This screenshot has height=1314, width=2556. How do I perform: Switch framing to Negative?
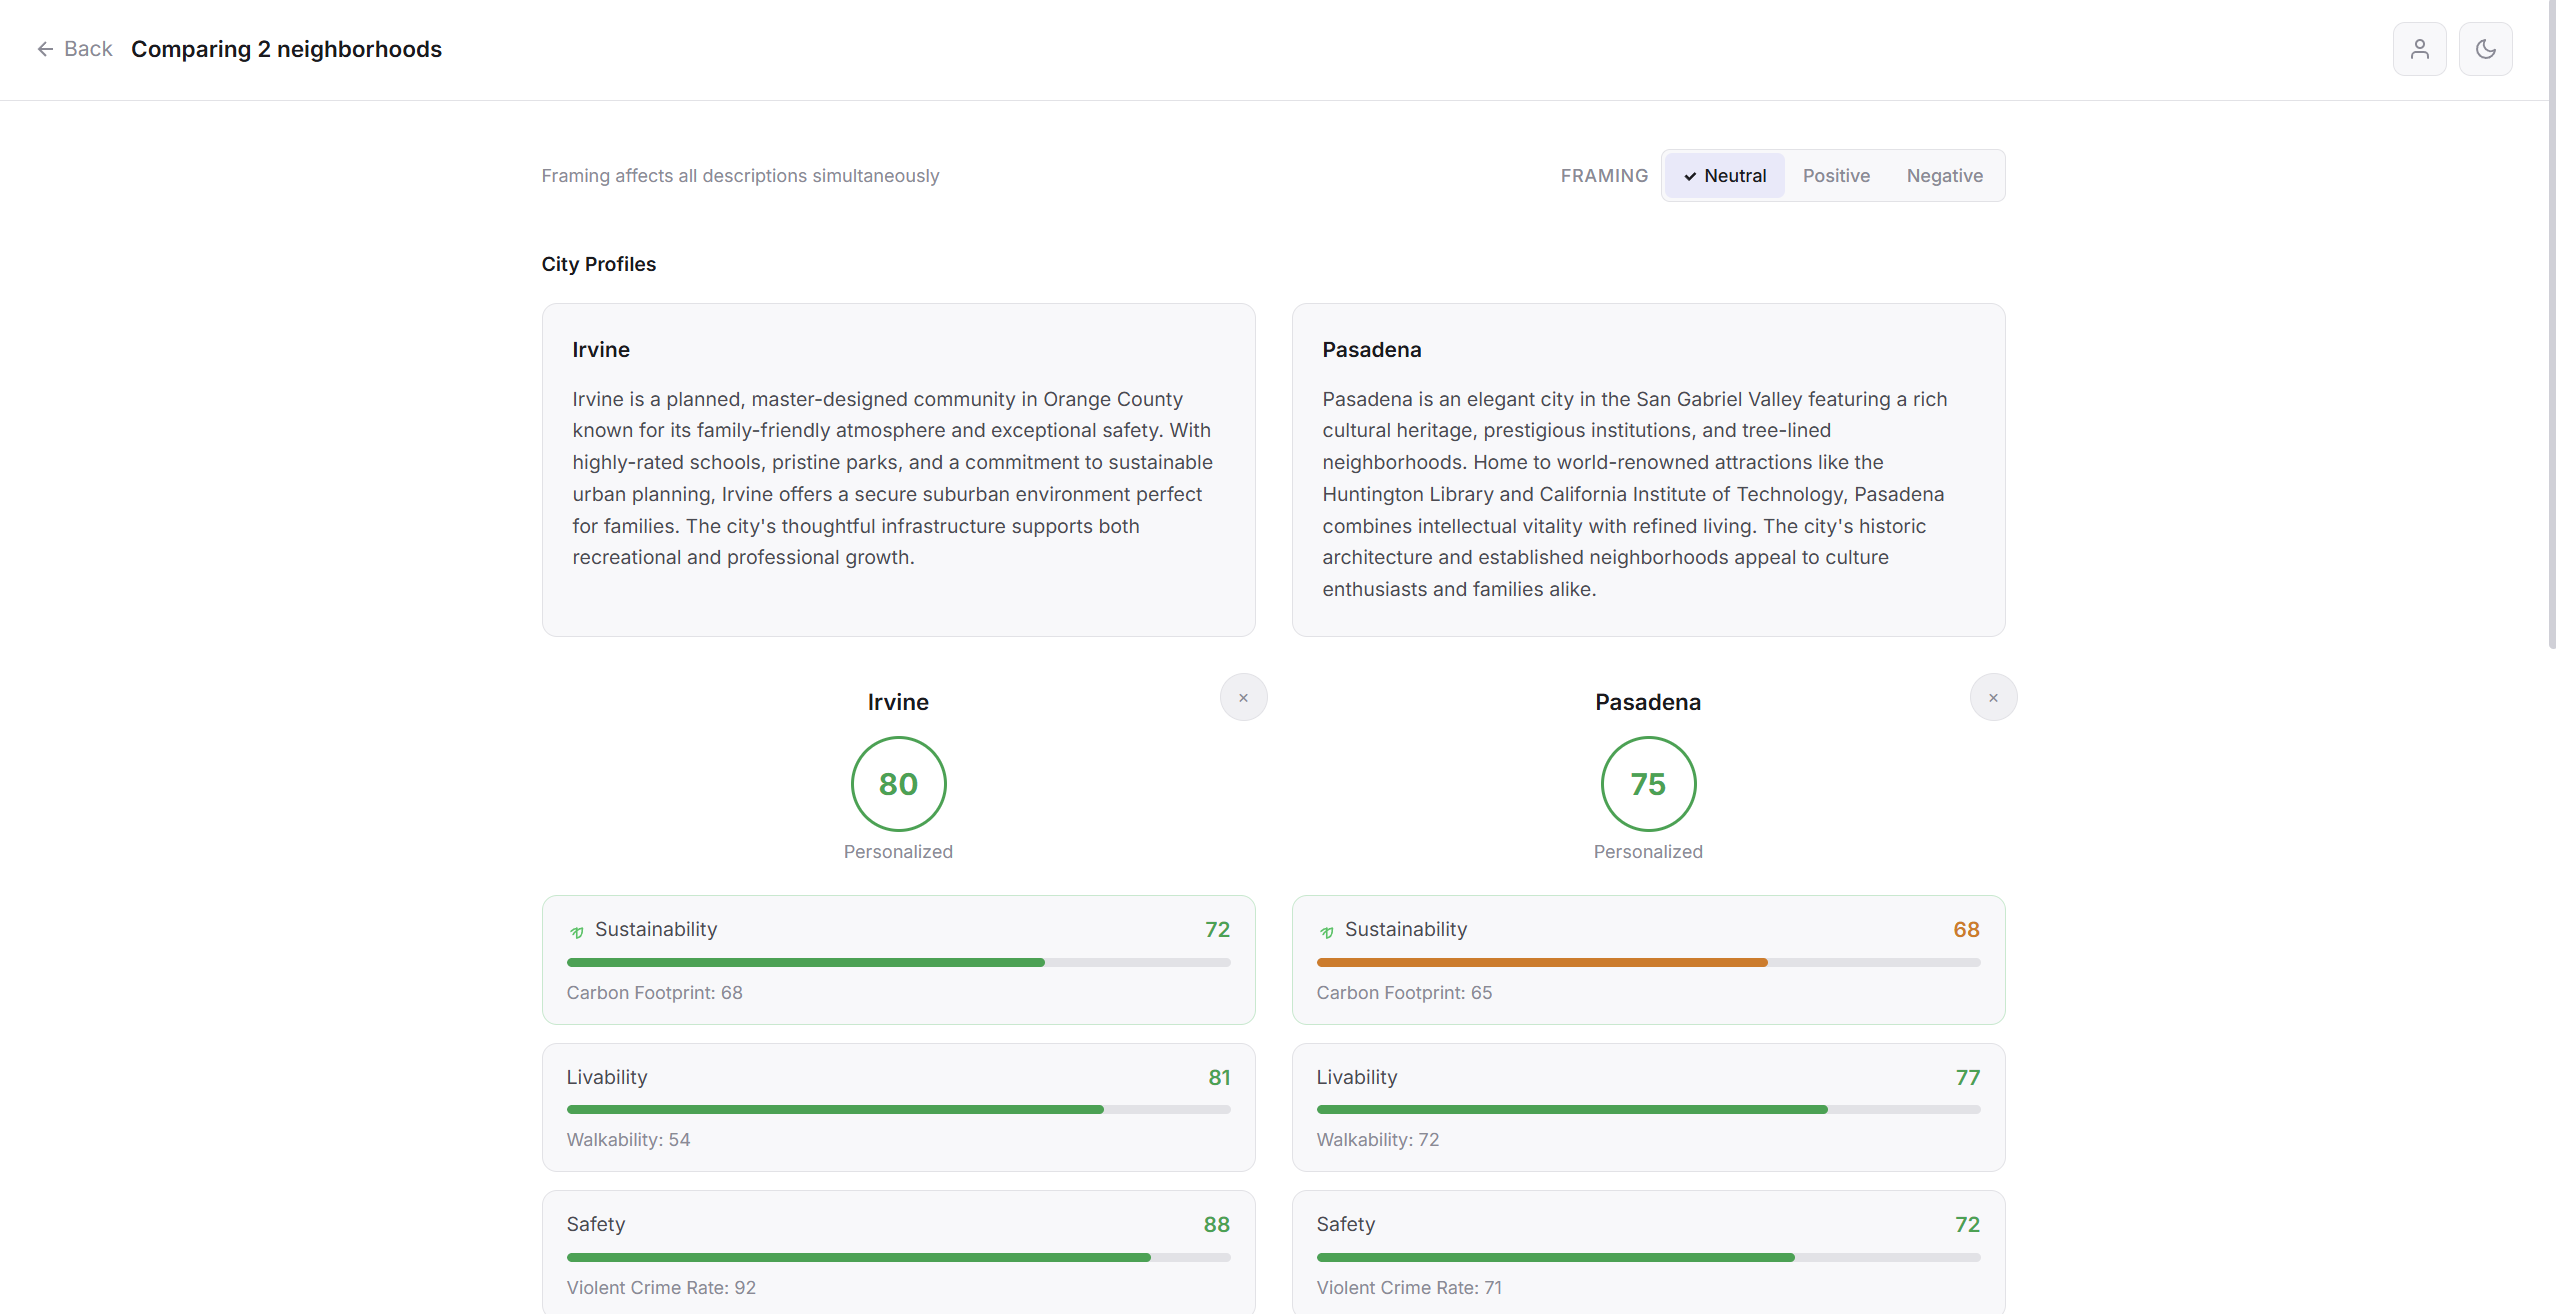click(1944, 176)
